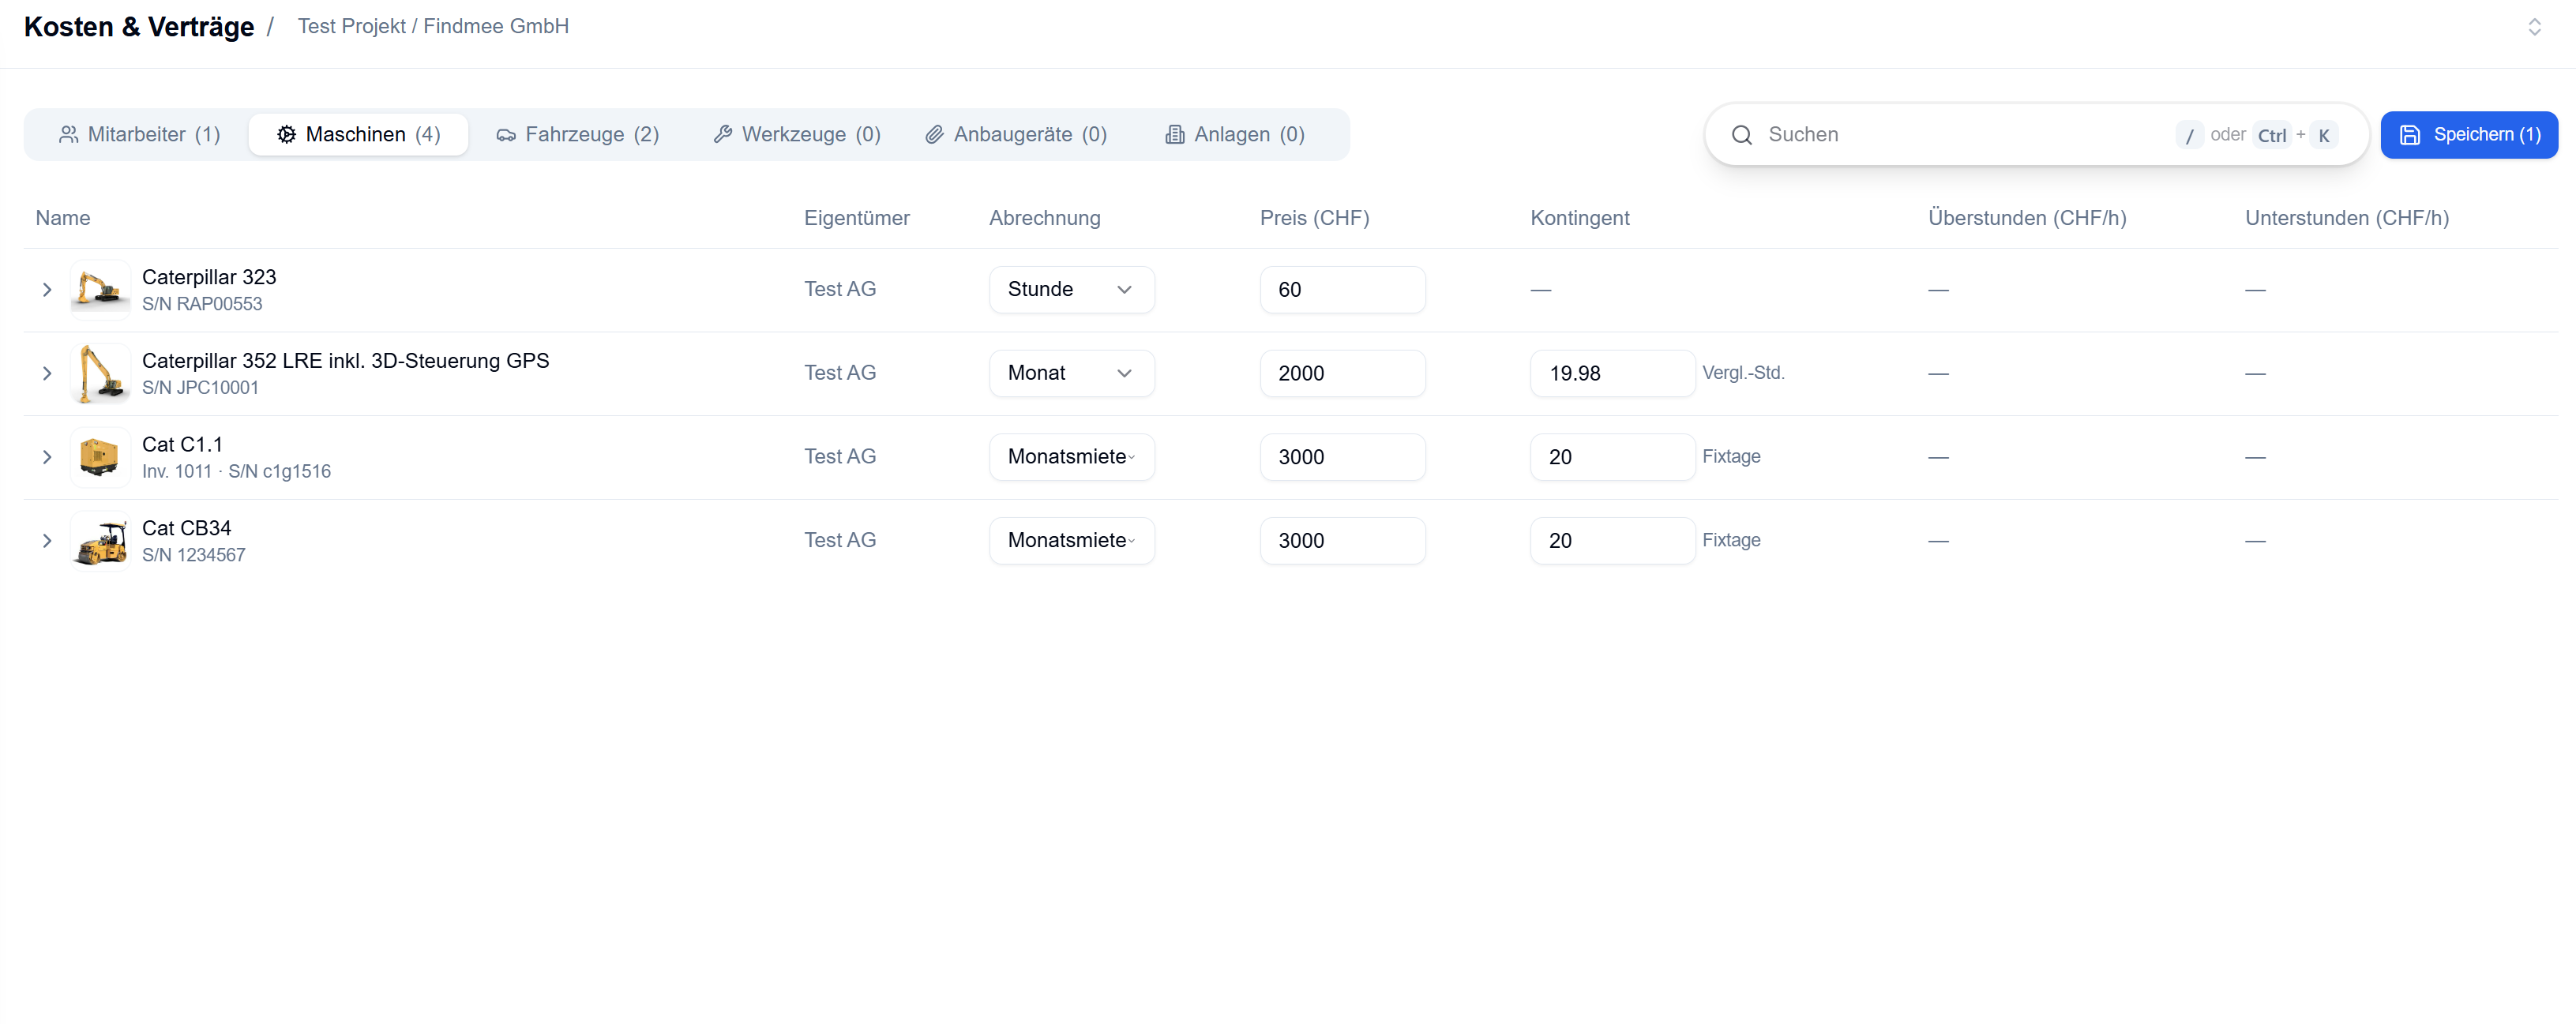Viewport: 2576px width, 1024px height.
Task: Click the wrench icon on Werkzeuge tab
Action: [722, 134]
